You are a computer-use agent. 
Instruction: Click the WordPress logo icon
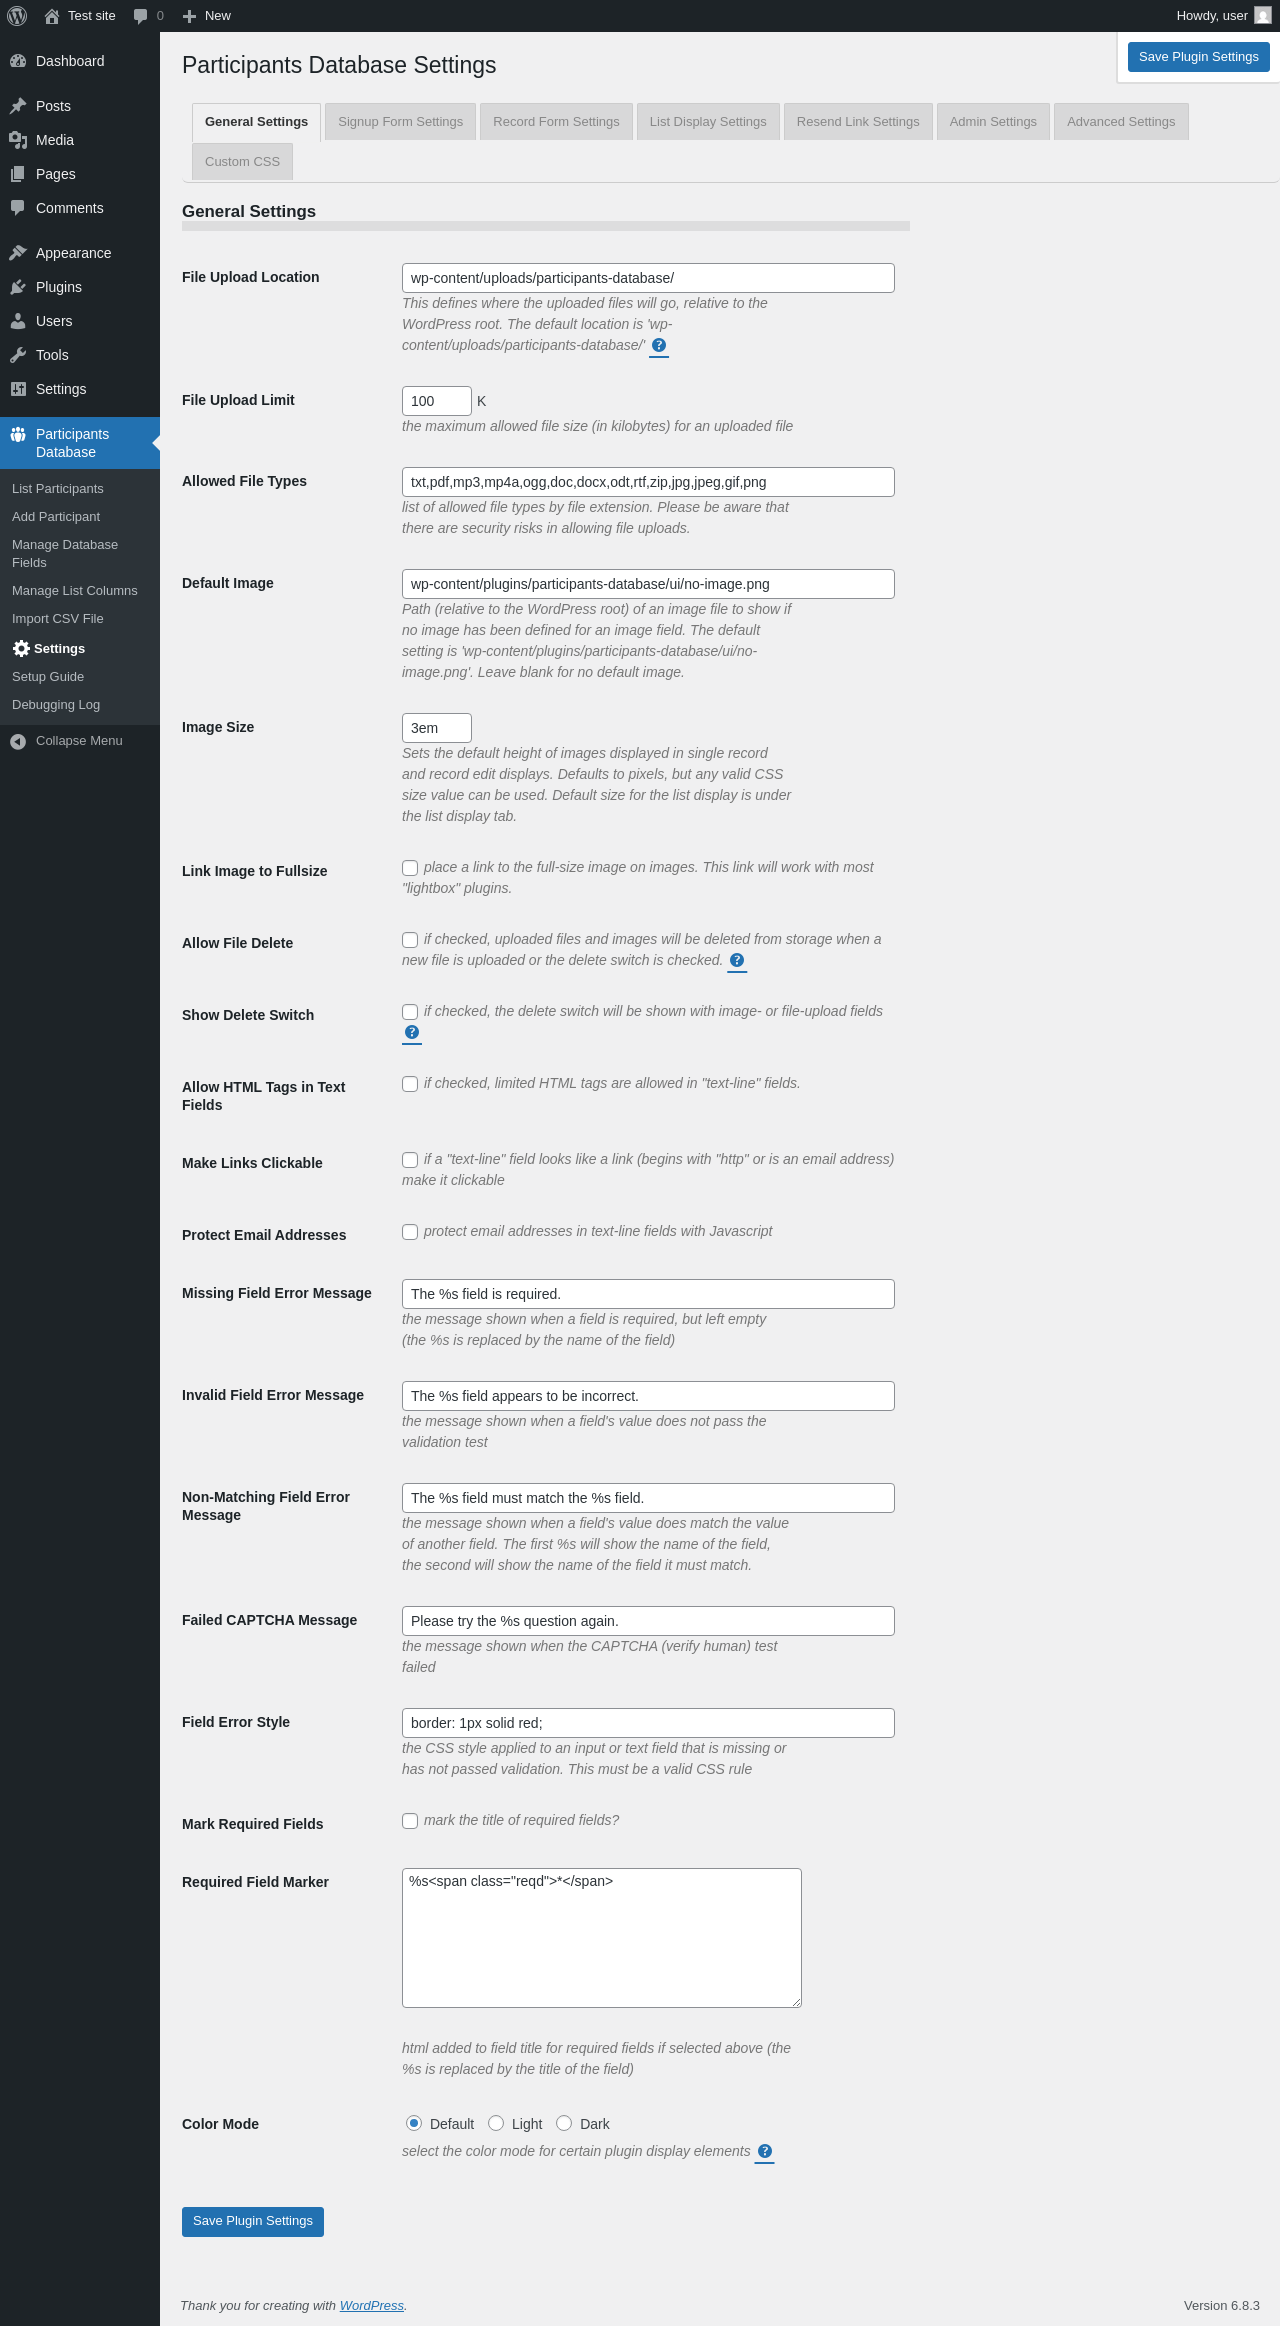tap(17, 16)
